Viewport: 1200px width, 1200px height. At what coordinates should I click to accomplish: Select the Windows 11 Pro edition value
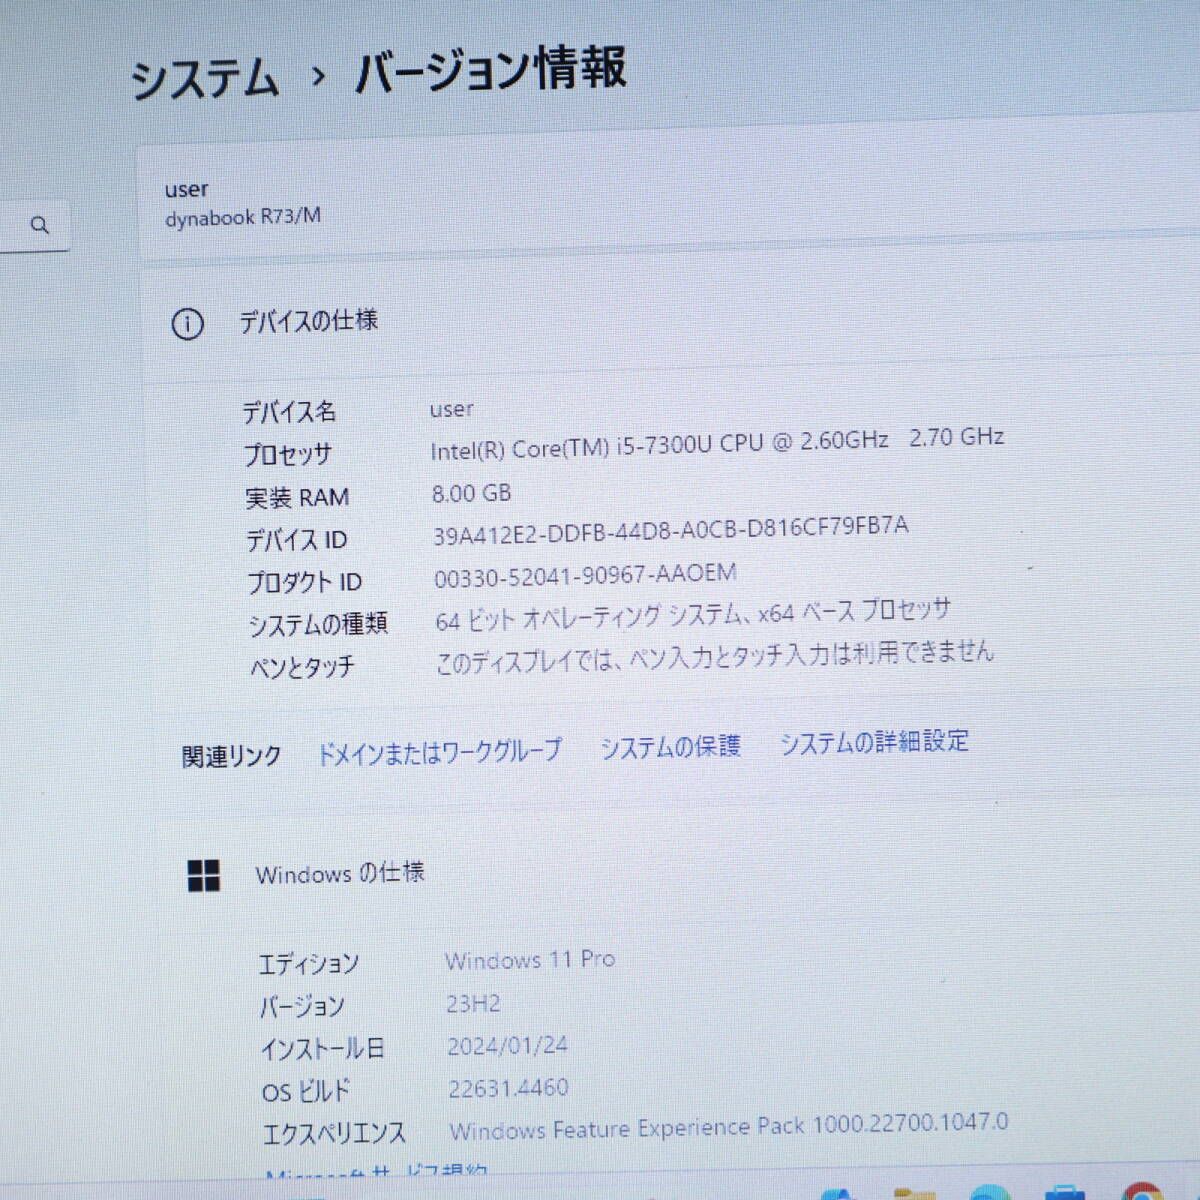(x=530, y=960)
